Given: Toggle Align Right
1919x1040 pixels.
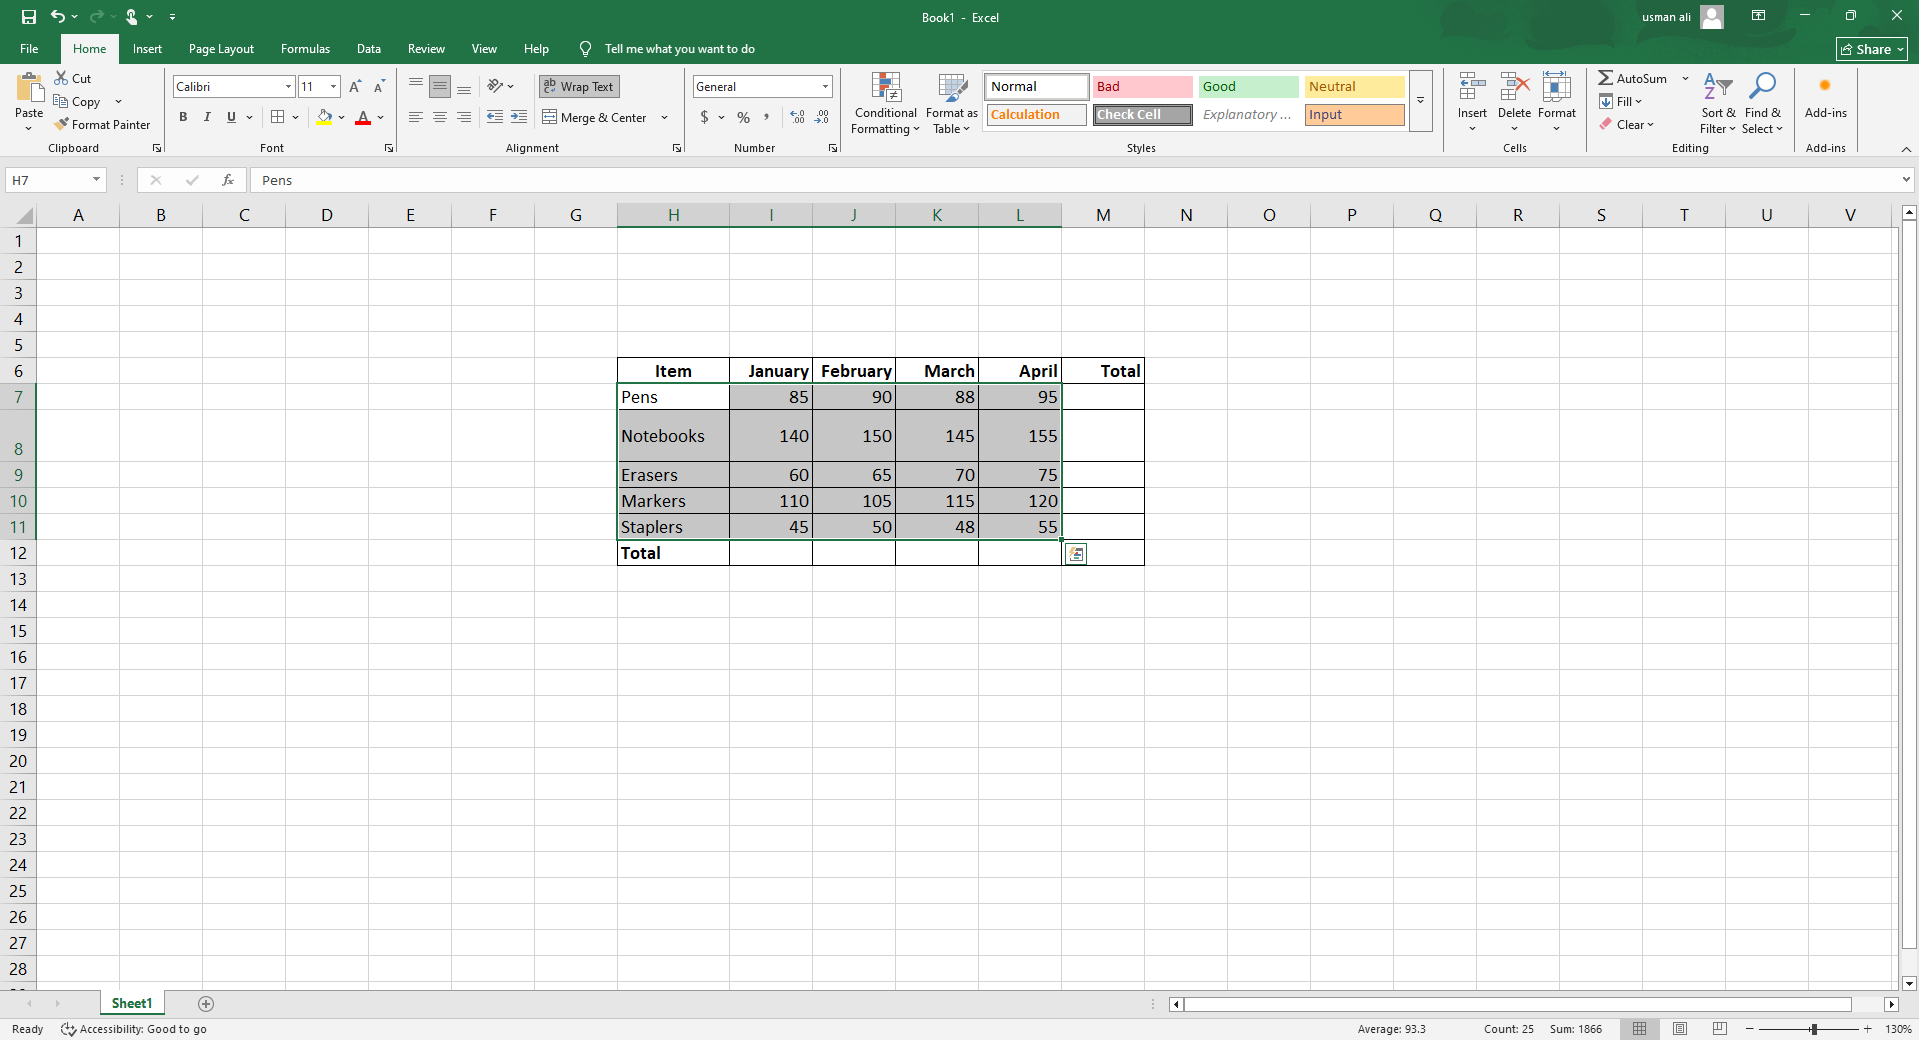Looking at the screenshot, I should 464,117.
